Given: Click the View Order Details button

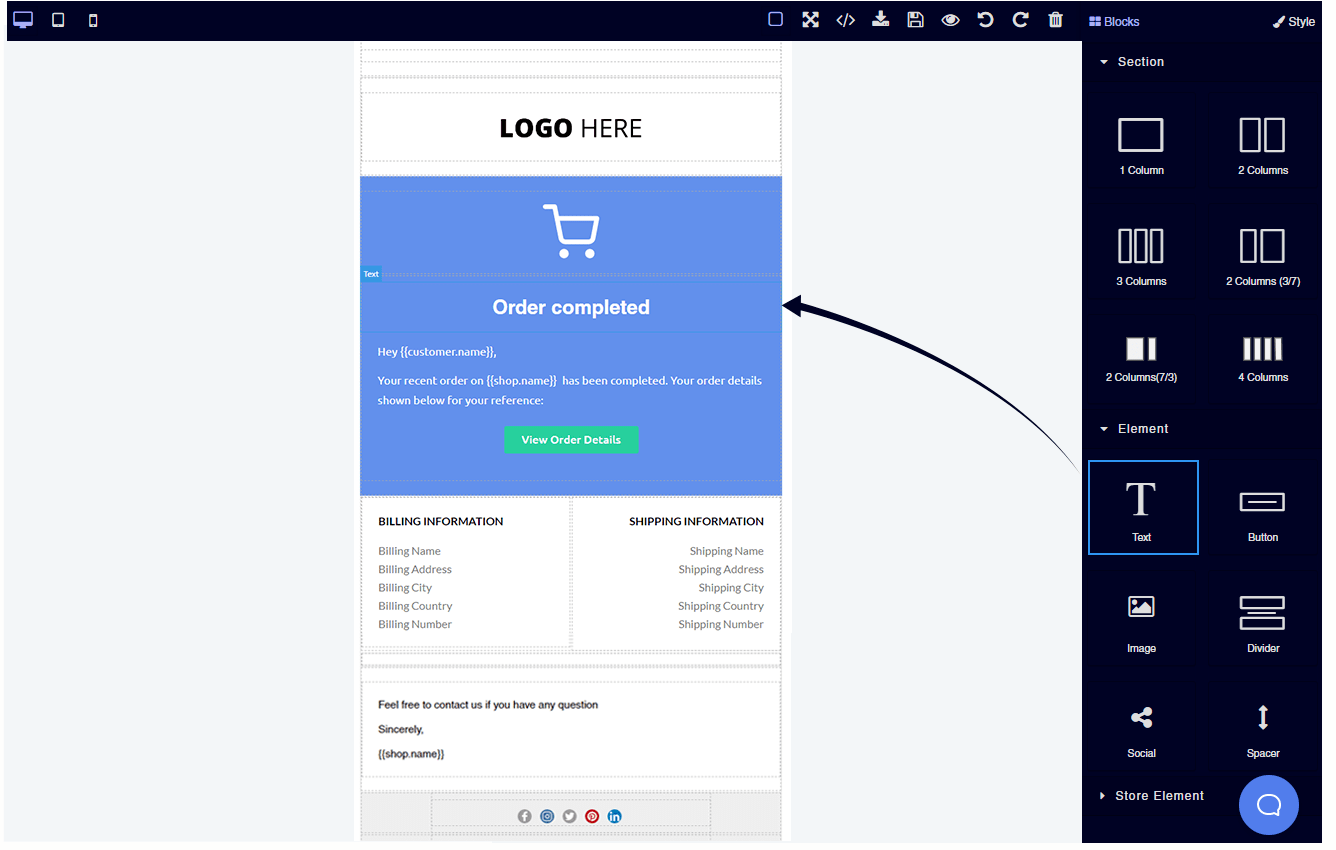Looking at the screenshot, I should coord(571,439).
